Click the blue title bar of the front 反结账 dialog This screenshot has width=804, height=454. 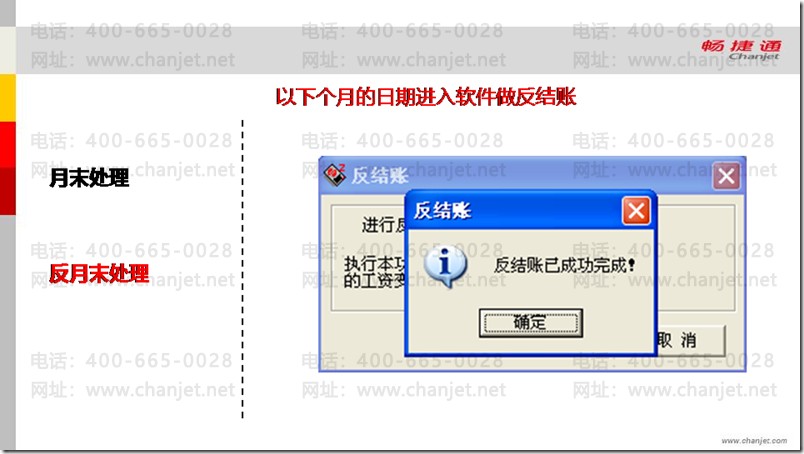[513, 211]
